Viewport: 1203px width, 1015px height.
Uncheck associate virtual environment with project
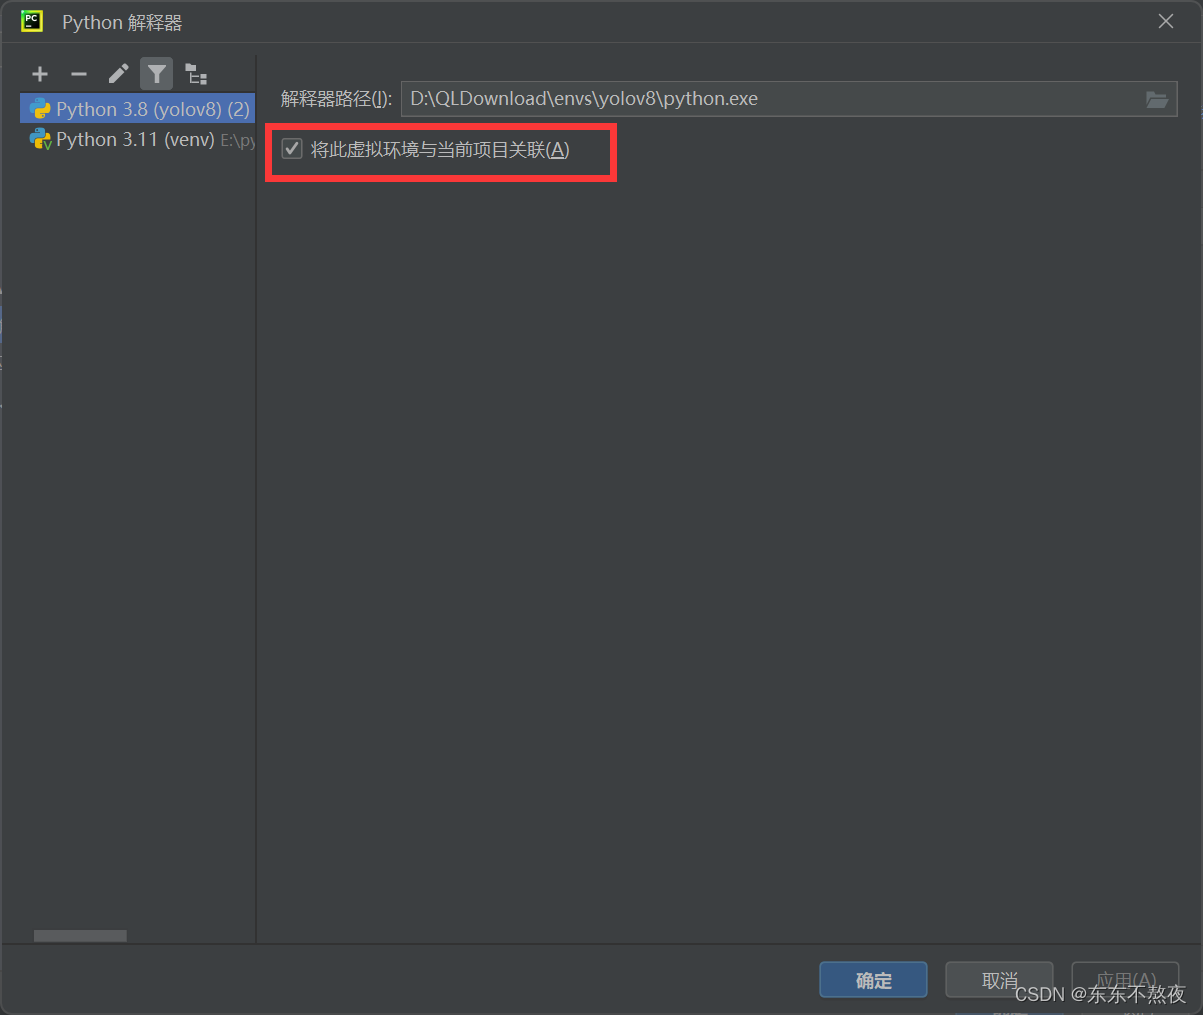[292, 150]
